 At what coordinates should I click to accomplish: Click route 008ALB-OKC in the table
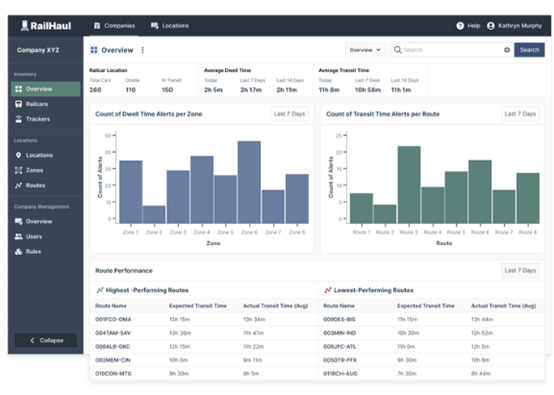[x=113, y=347]
